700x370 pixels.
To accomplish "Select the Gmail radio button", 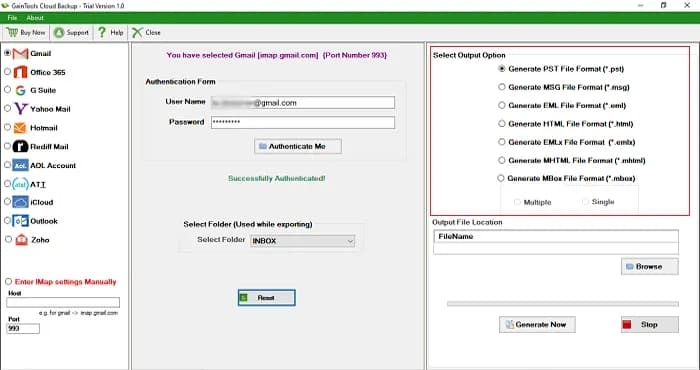I will 8,53.
